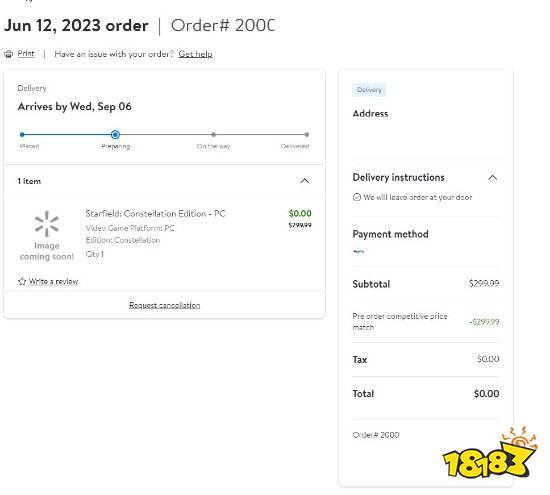Screen dimensions: 550x495
Task: Click the payment method logo icon
Action: coord(358,252)
